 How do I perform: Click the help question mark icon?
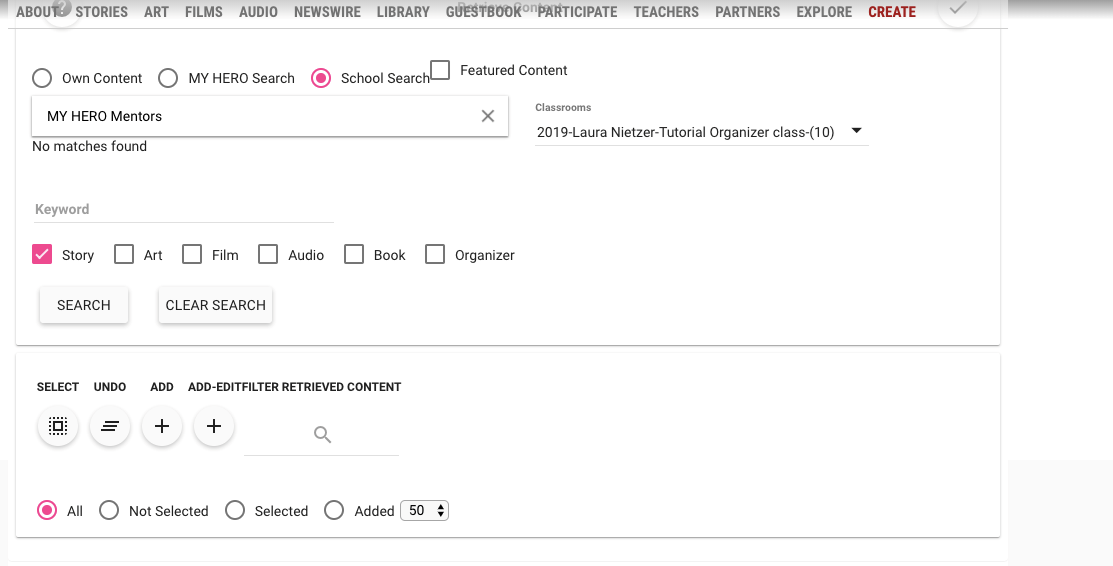click(x=62, y=9)
